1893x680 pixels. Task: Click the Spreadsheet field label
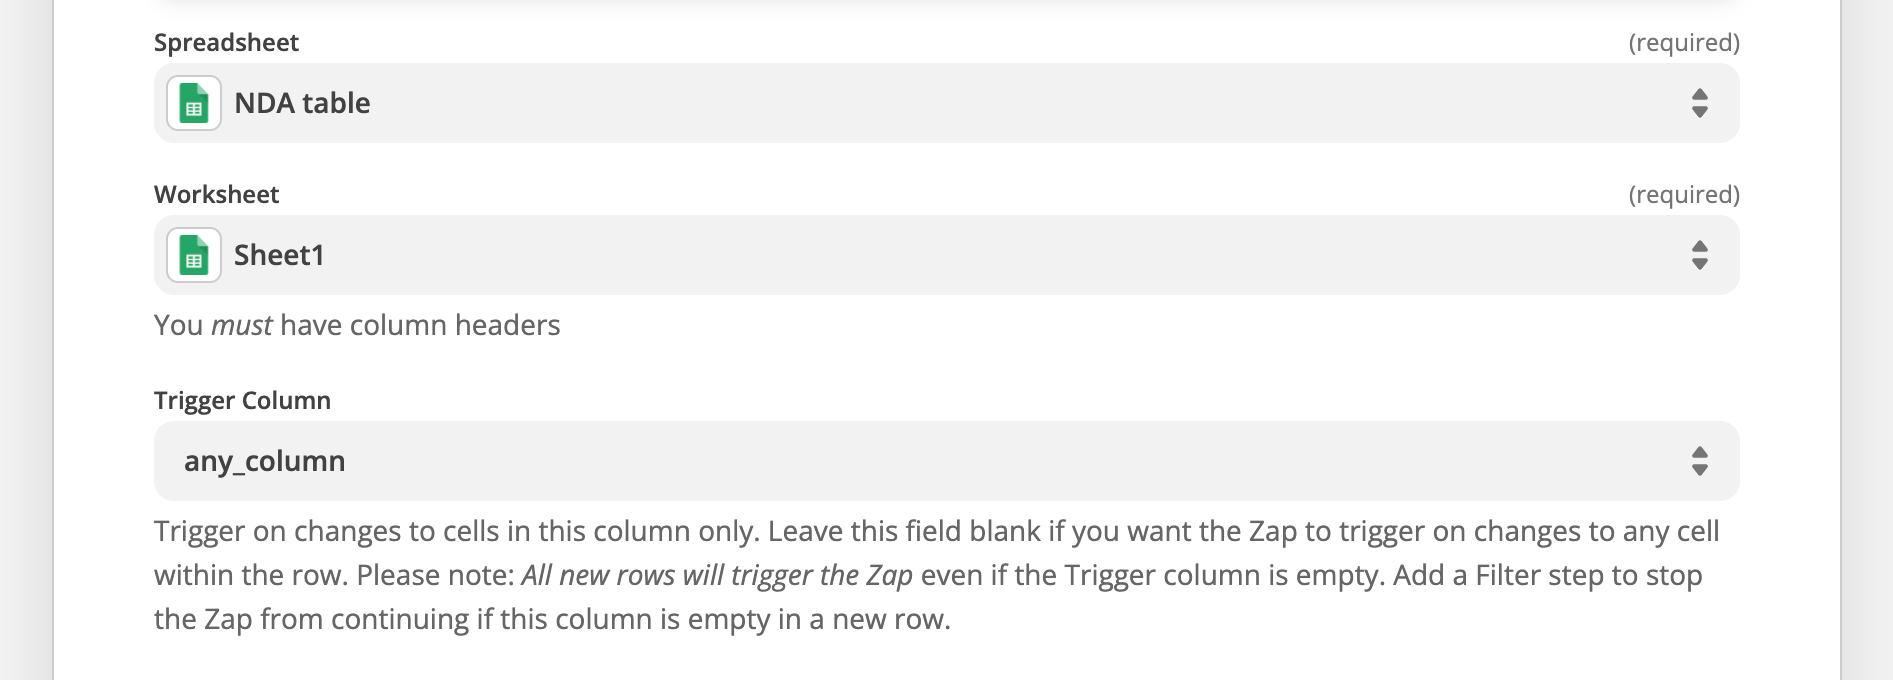coord(226,42)
